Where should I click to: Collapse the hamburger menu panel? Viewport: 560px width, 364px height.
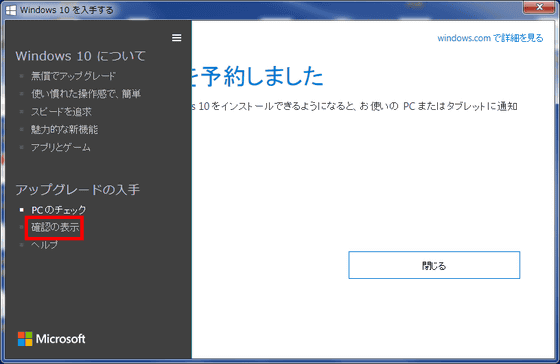coord(176,38)
